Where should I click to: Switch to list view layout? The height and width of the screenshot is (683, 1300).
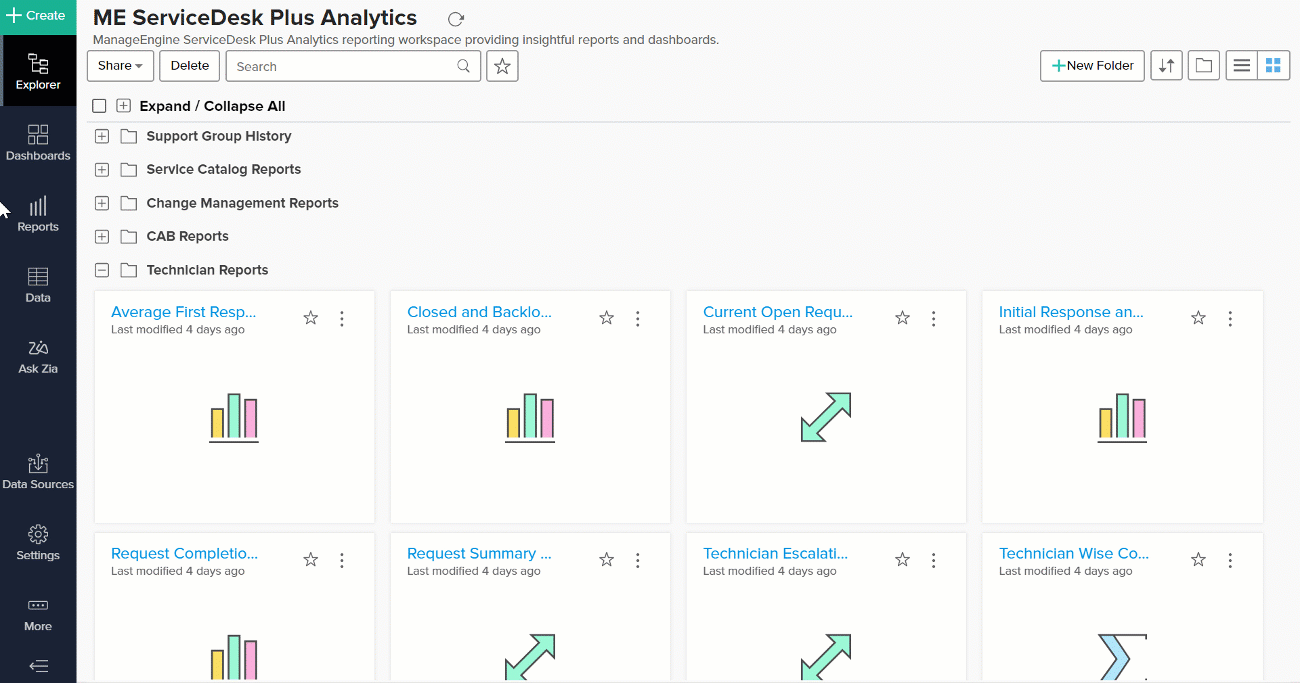[x=1241, y=66]
